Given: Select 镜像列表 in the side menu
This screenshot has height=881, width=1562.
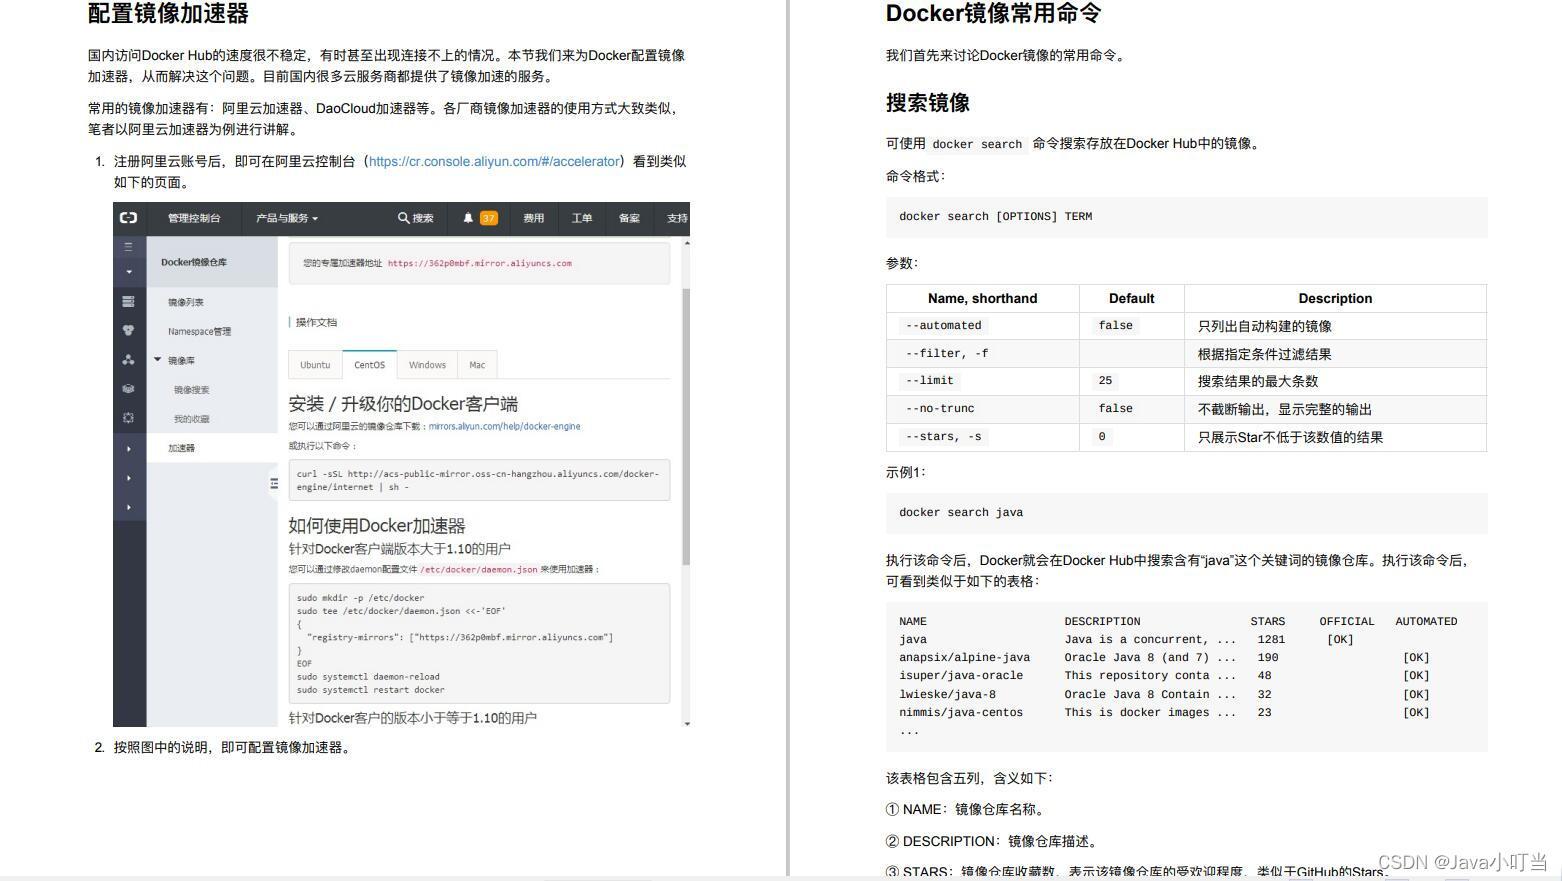Looking at the screenshot, I should click(x=186, y=302).
